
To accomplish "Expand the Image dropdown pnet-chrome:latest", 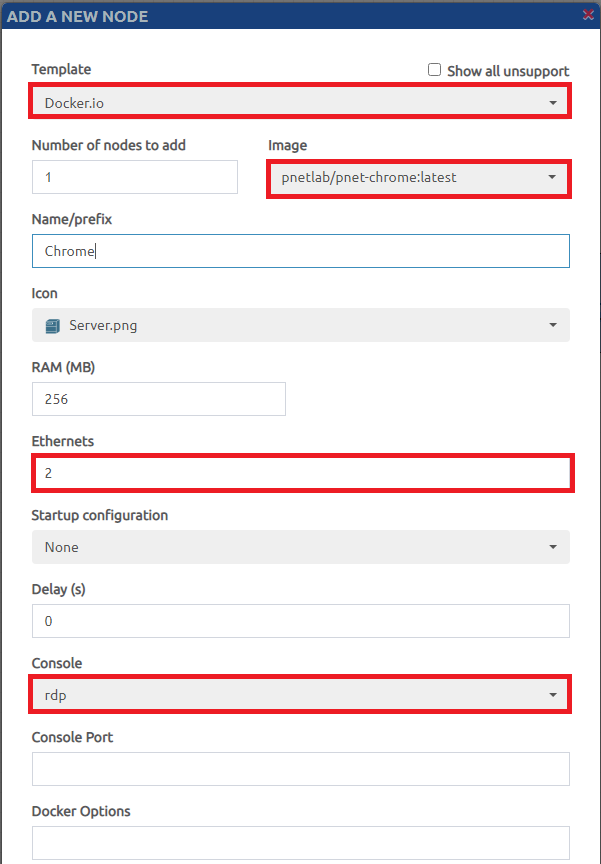I will click(x=418, y=178).
